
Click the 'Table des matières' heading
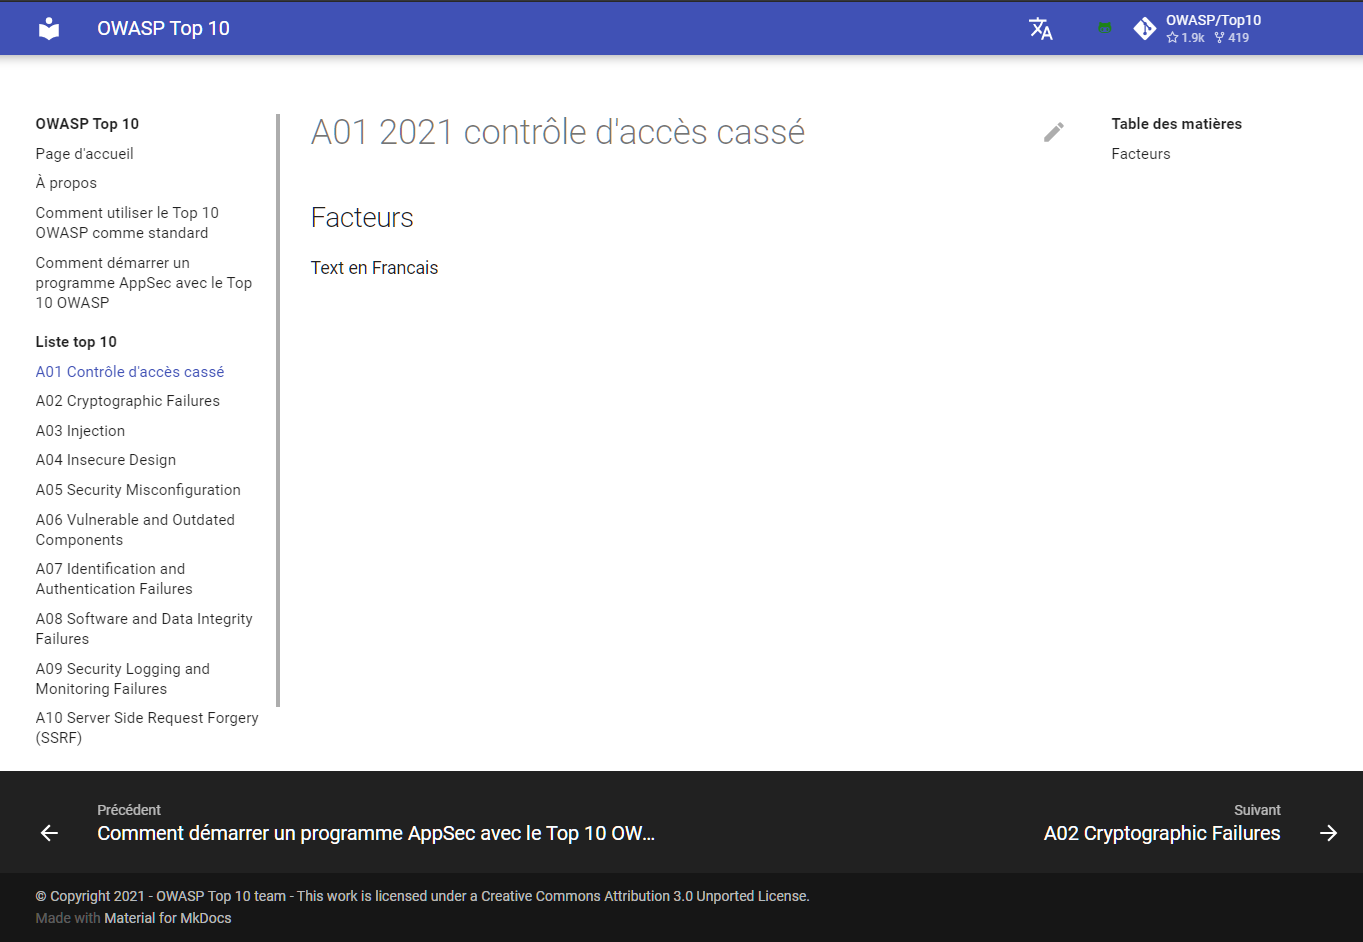1177,124
